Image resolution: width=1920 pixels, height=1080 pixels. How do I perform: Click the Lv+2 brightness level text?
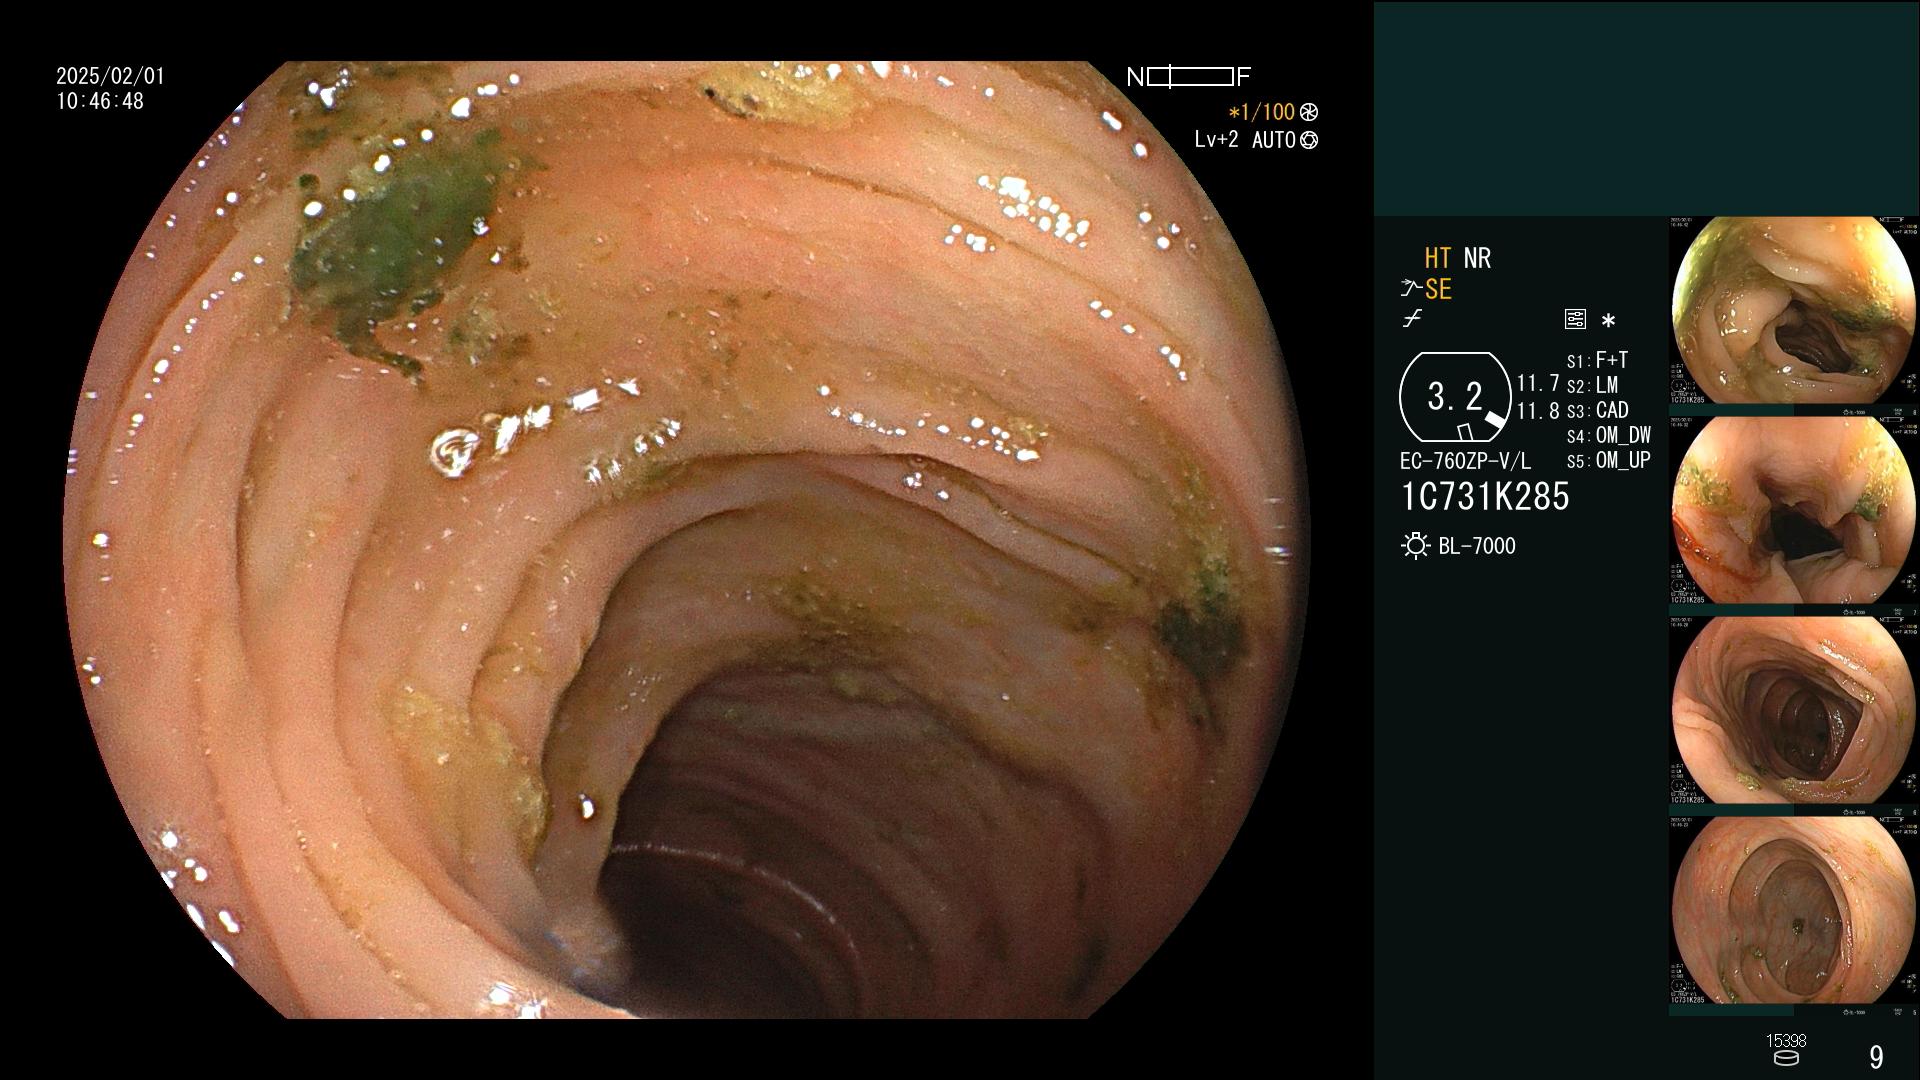(1216, 140)
